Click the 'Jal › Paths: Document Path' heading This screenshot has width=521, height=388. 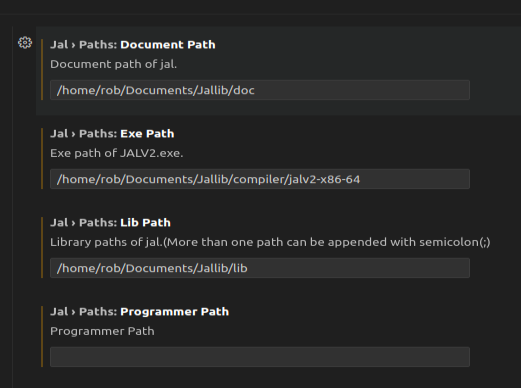click(133, 45)
